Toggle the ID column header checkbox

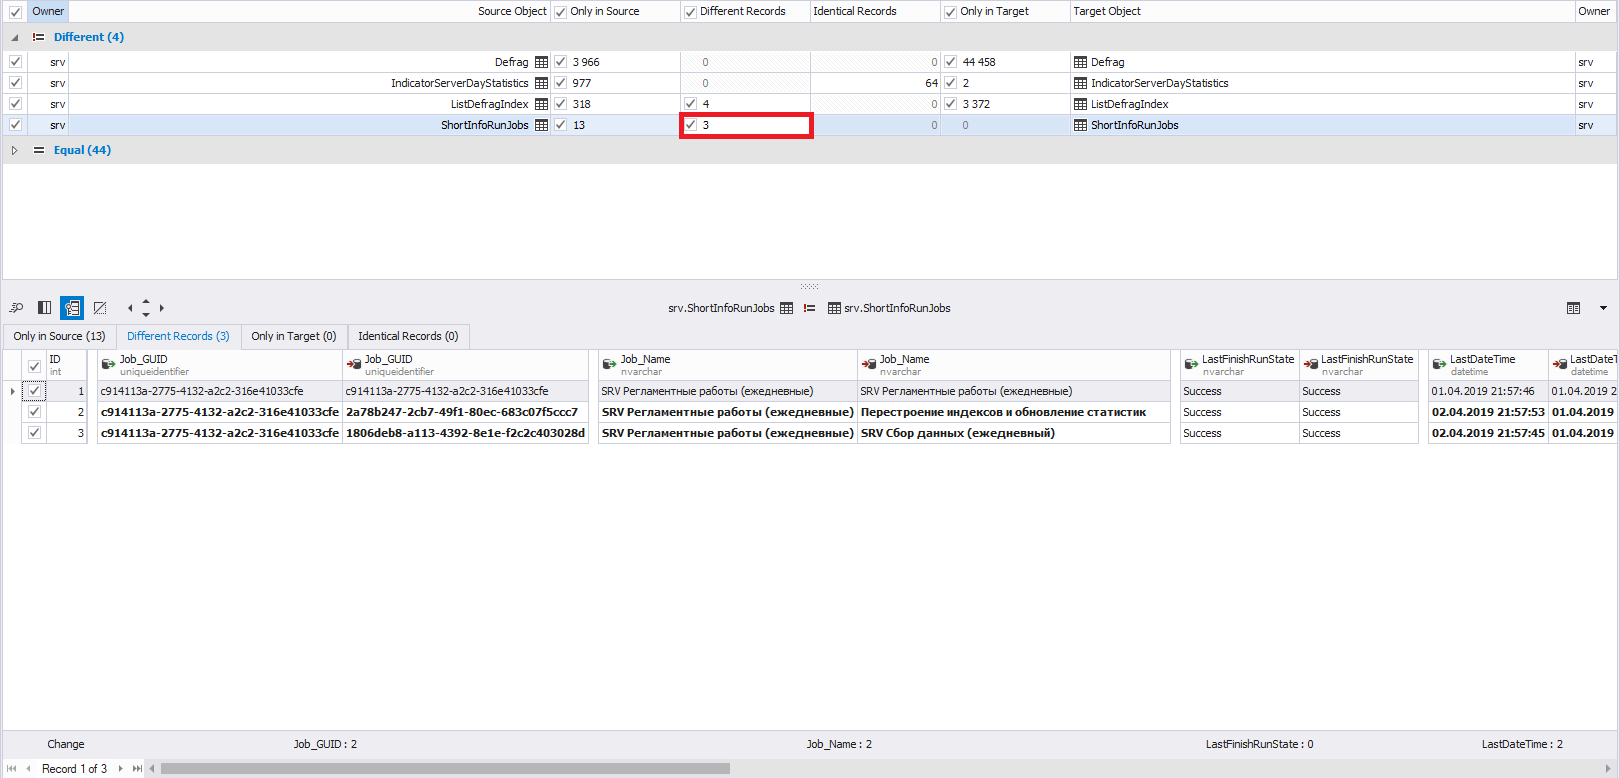click(34, 366)
